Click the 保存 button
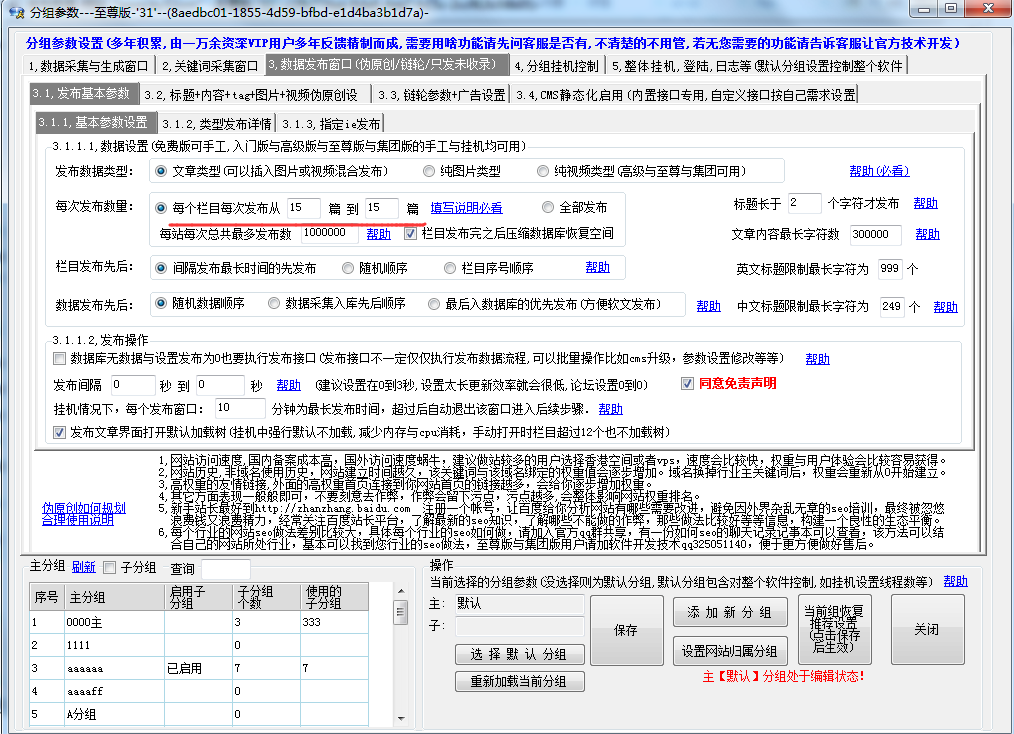Viewport: 1014px width, 734px height. point(626,630)
